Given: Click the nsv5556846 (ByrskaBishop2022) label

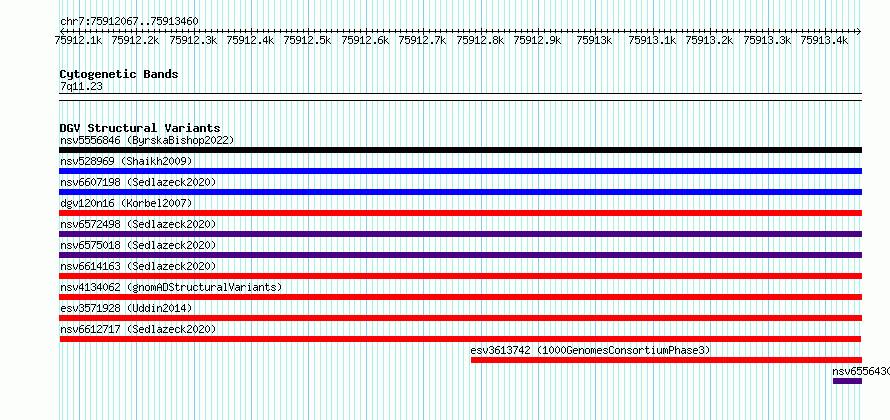Looking at the screenshot, I should pos(147,140).
